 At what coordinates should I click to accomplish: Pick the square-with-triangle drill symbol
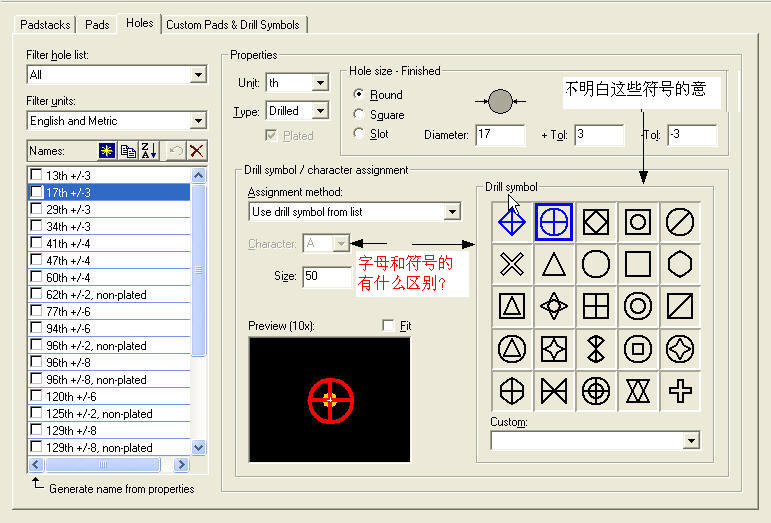tap(512, 307)
